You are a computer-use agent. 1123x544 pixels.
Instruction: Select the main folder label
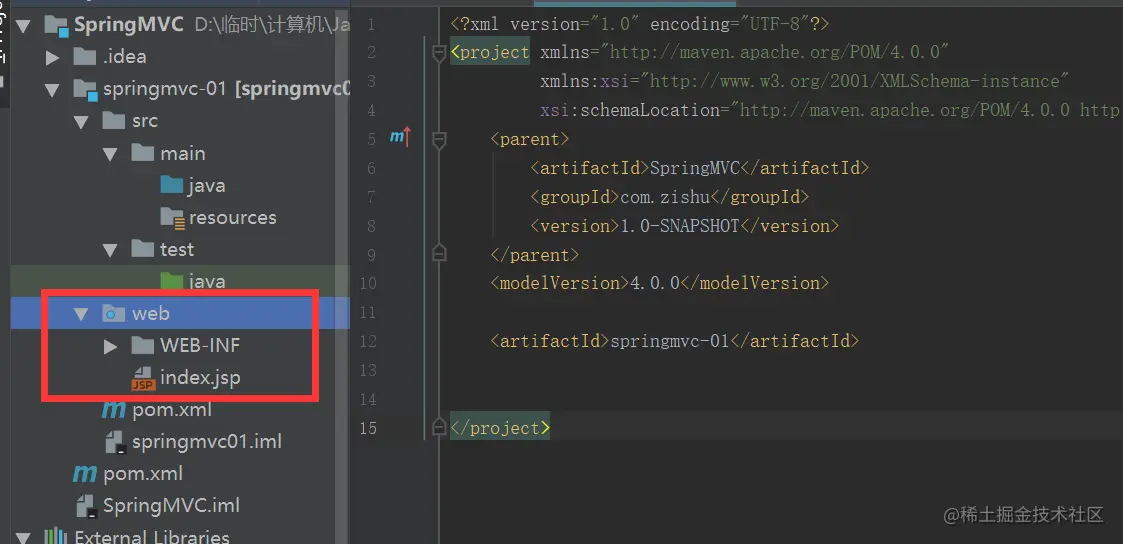tap(183, 153)
